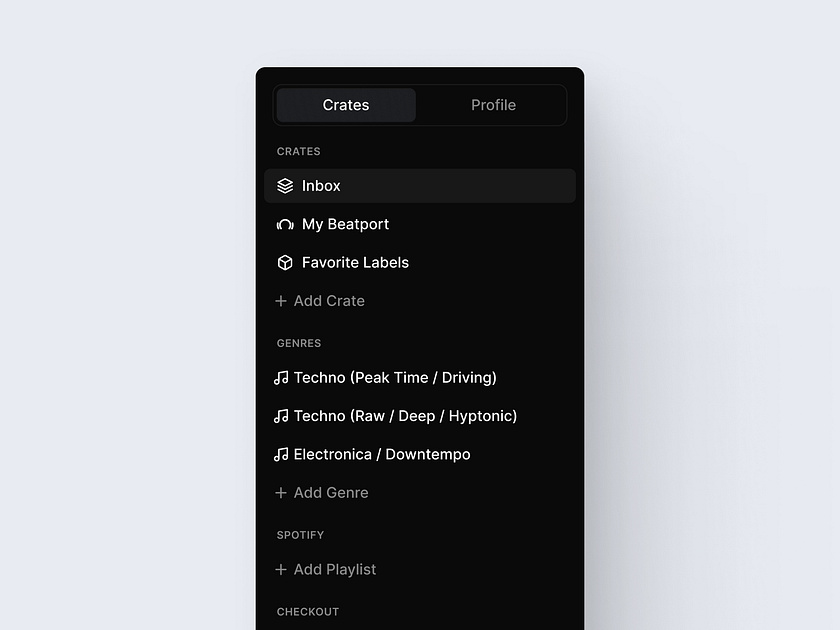Select the Techno (Peak Time / Driving) genre
840x630 pixels.
(x=395, y=377)
